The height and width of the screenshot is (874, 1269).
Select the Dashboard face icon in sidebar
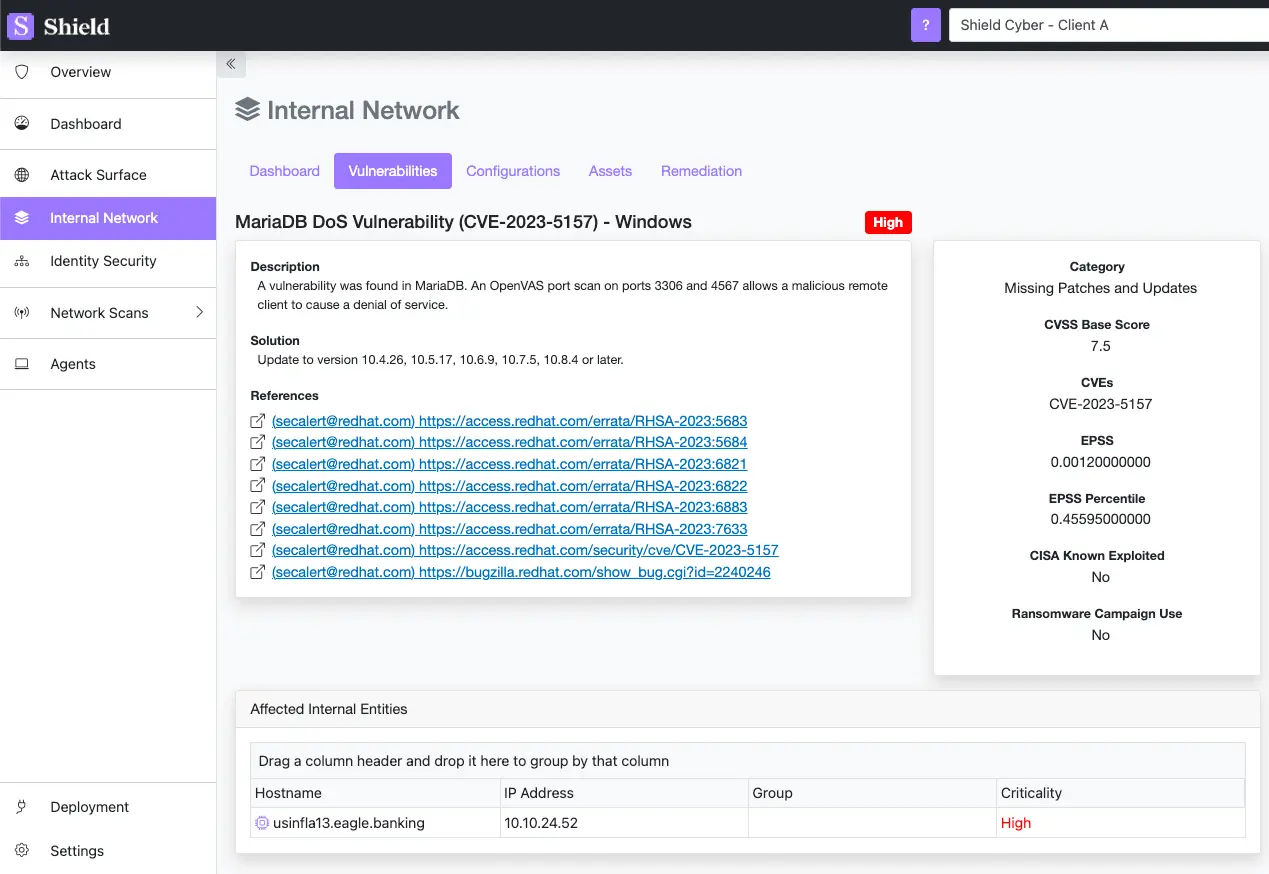pyautogui.click(x=21, y=123)
